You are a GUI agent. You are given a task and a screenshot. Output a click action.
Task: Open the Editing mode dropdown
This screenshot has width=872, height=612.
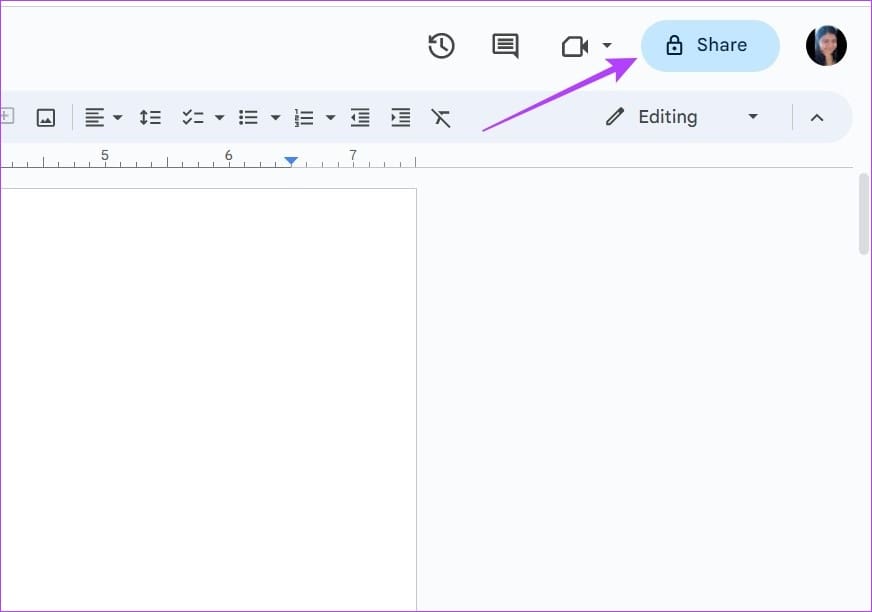click(x=682, y=117)
